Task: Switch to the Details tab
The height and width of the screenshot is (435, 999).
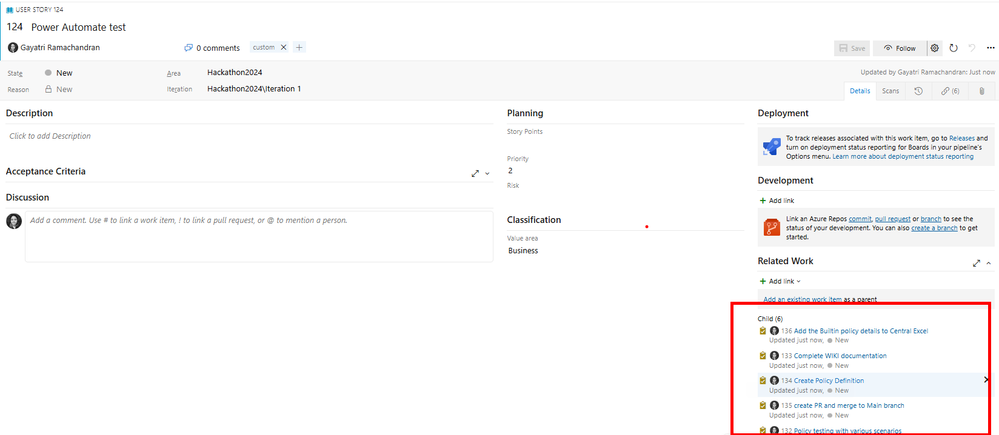Action: (x=859, y=91)
